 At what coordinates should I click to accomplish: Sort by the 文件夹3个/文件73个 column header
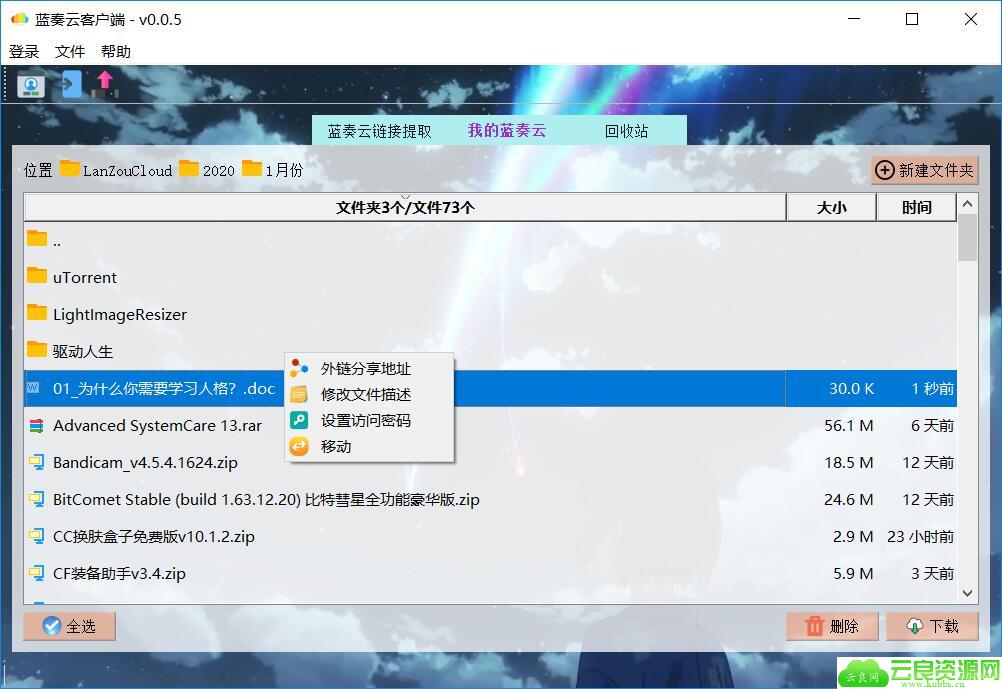[x=405, y=207]
